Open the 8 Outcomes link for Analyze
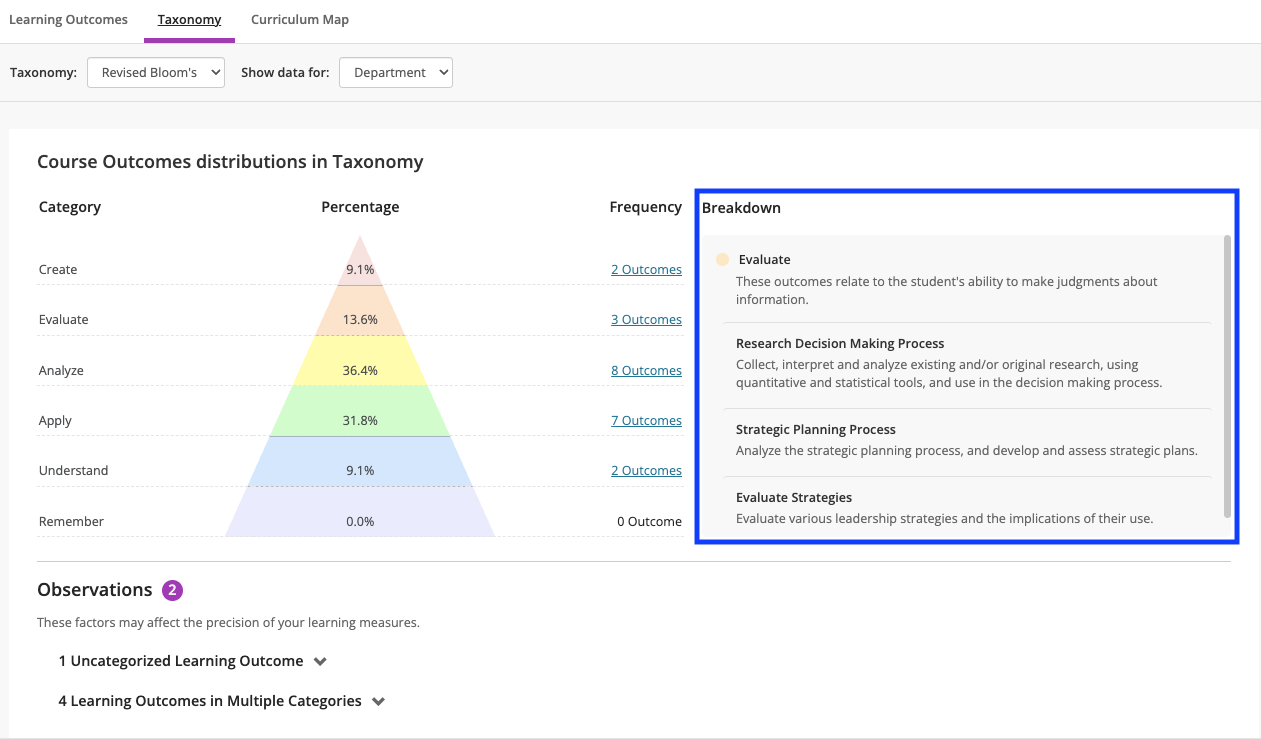The image size is (1261, 739). [646, 371]
